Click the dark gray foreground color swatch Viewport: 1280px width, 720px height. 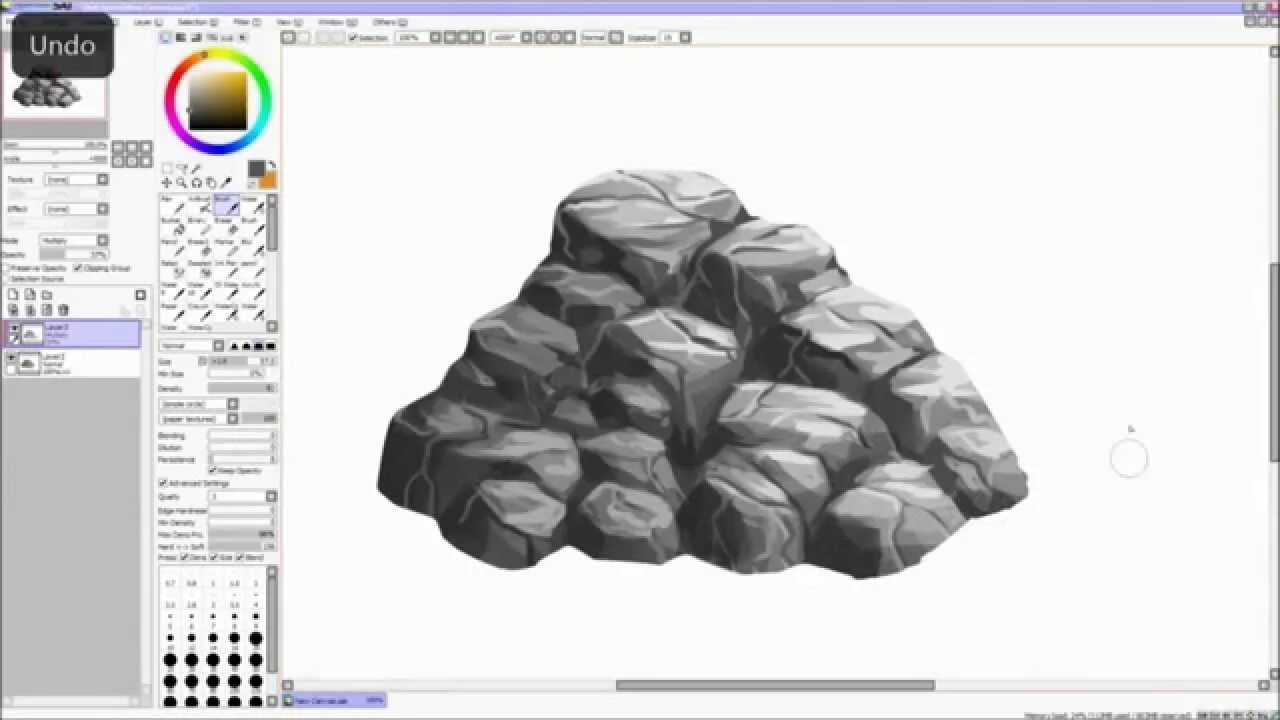click(256, 169)
